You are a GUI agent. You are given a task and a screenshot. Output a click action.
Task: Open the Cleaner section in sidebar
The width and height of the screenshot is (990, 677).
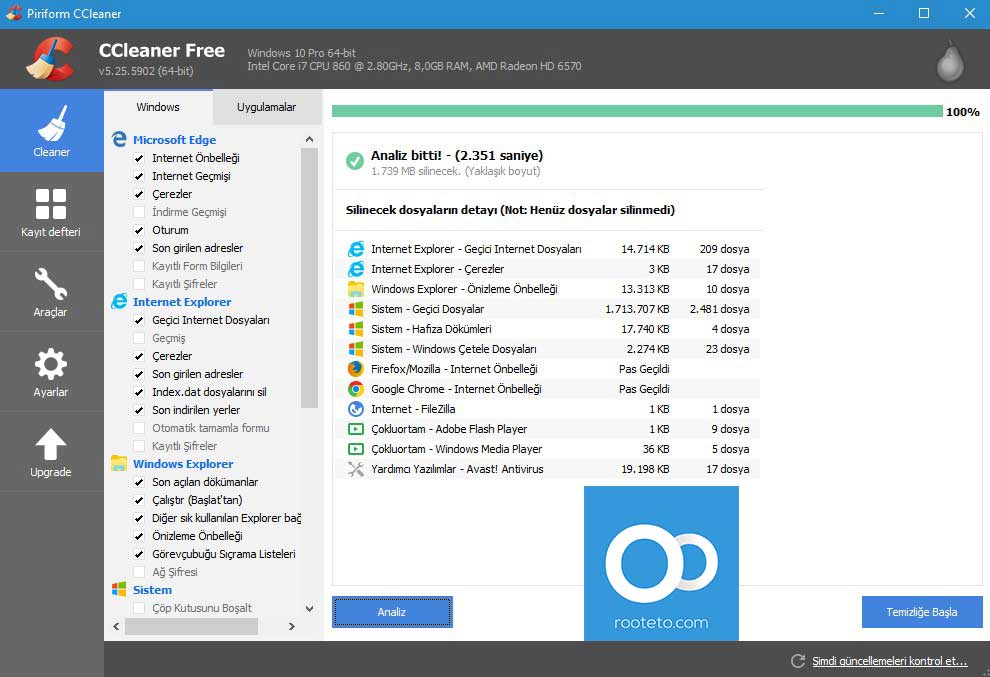coord(52,131)
